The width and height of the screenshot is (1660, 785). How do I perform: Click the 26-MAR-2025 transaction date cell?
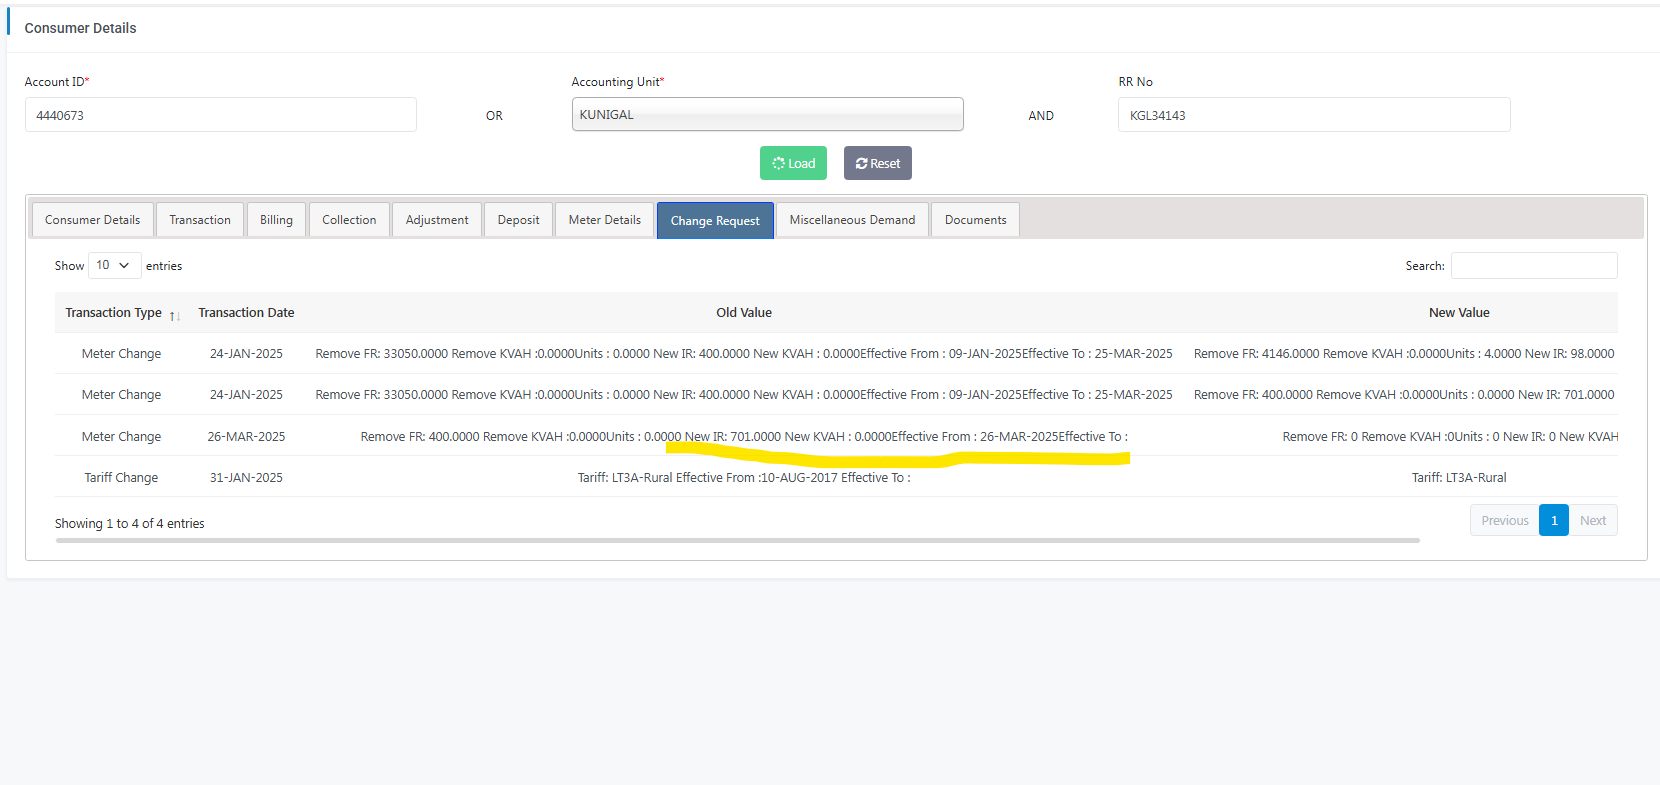(246, 437)
